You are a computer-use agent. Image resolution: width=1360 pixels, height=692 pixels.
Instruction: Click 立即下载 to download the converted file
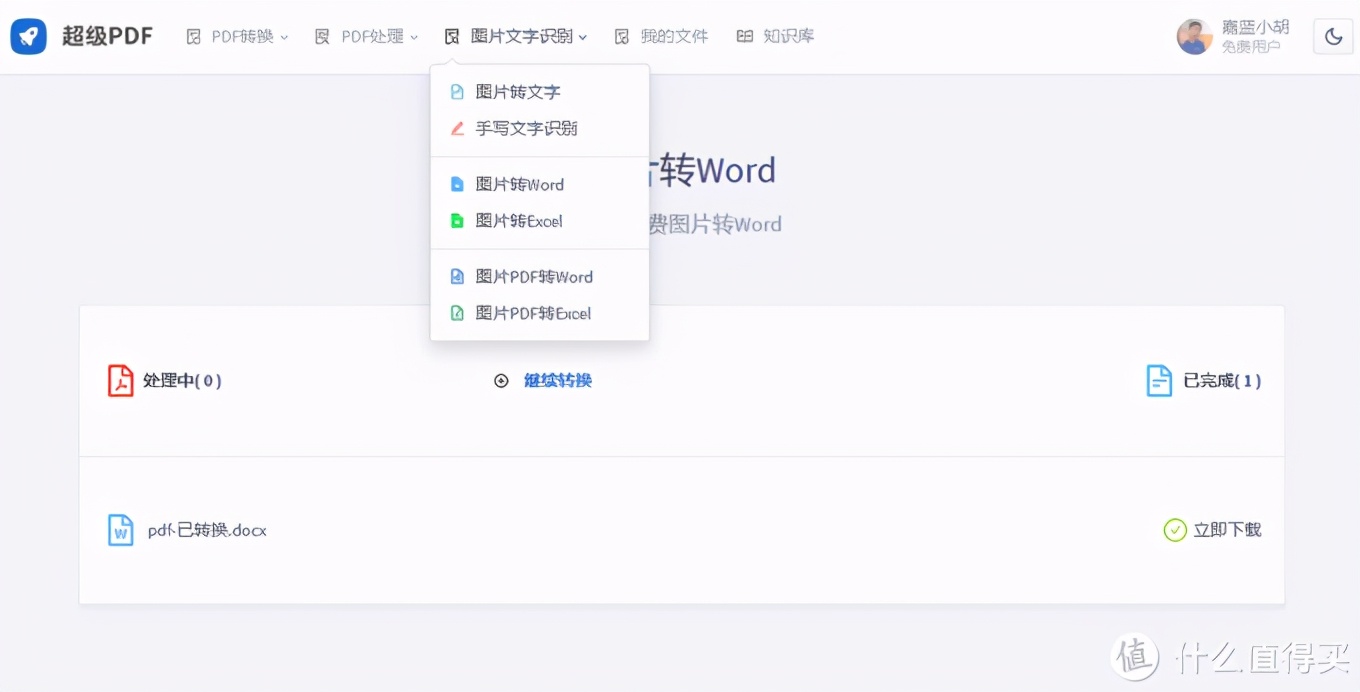pyautogui.click(x=1228, y=530)
